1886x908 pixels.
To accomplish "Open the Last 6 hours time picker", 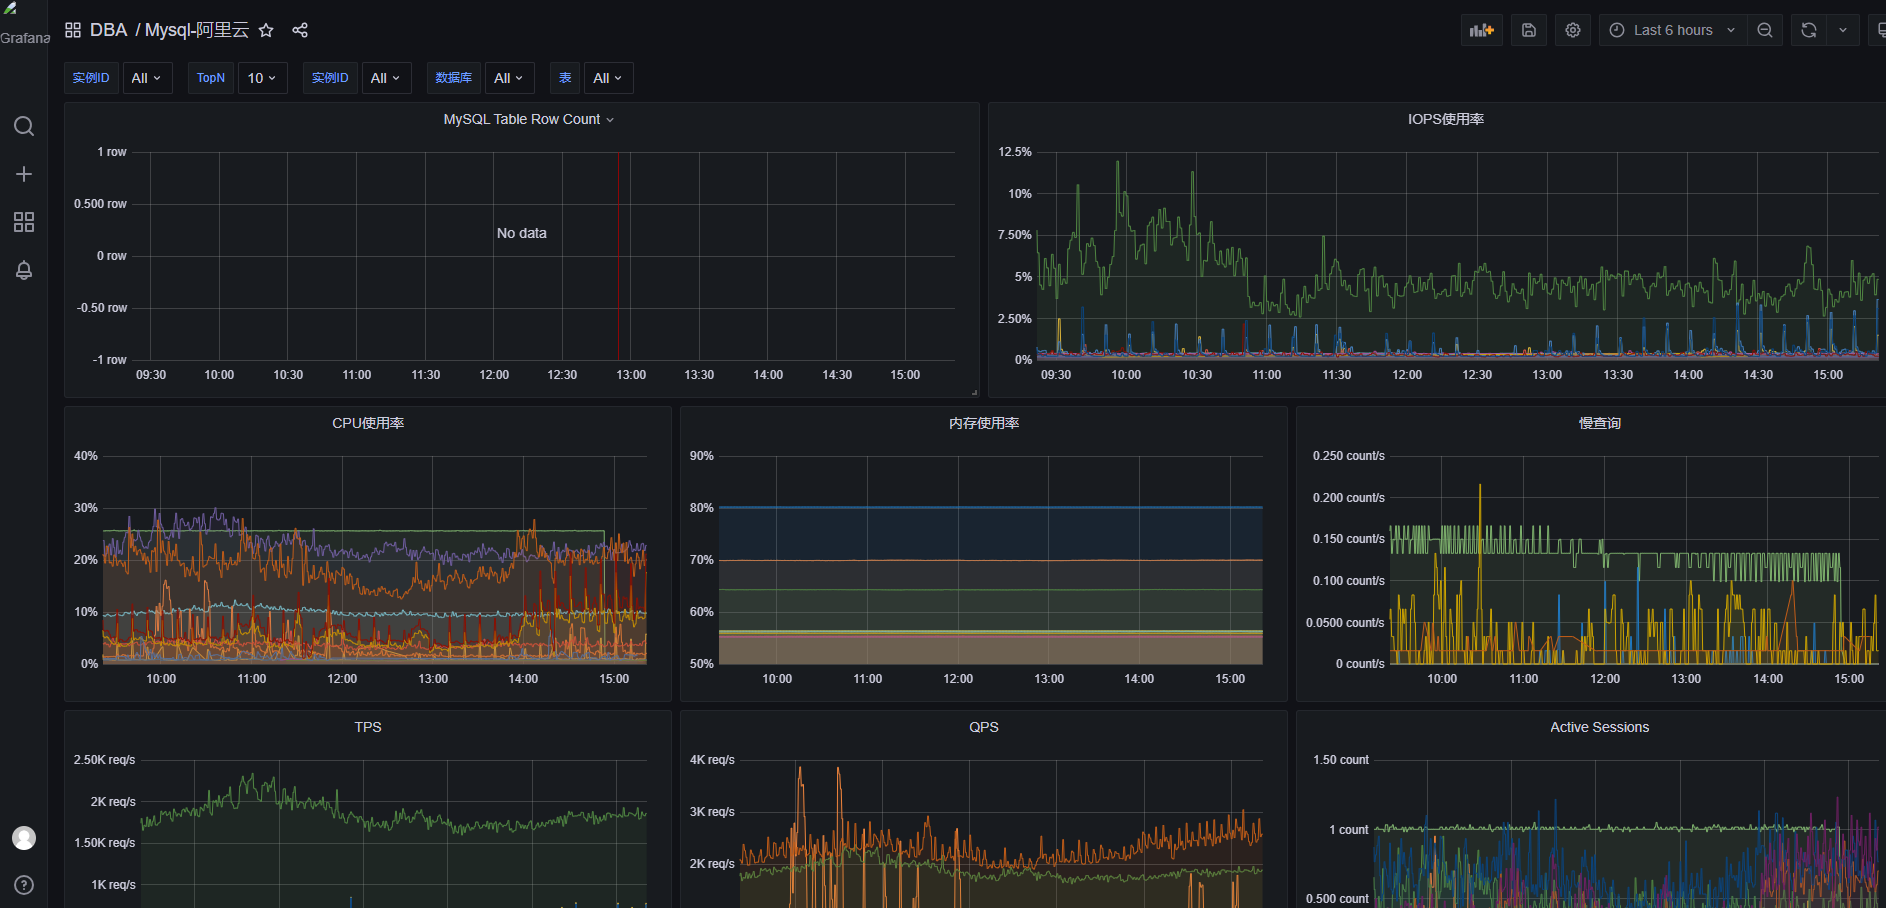I will tap(1673, 30).
